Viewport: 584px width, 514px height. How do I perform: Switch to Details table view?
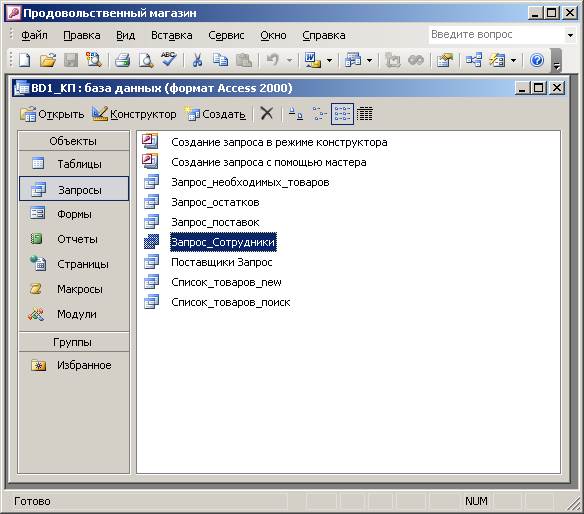pyautogui.click(x=365, y=114)
